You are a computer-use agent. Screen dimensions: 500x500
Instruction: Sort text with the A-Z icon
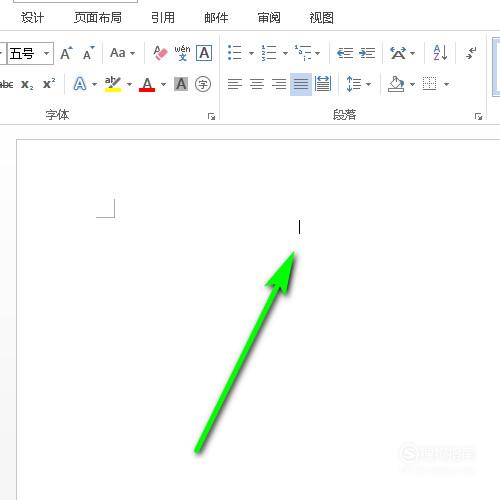[440, 53]
